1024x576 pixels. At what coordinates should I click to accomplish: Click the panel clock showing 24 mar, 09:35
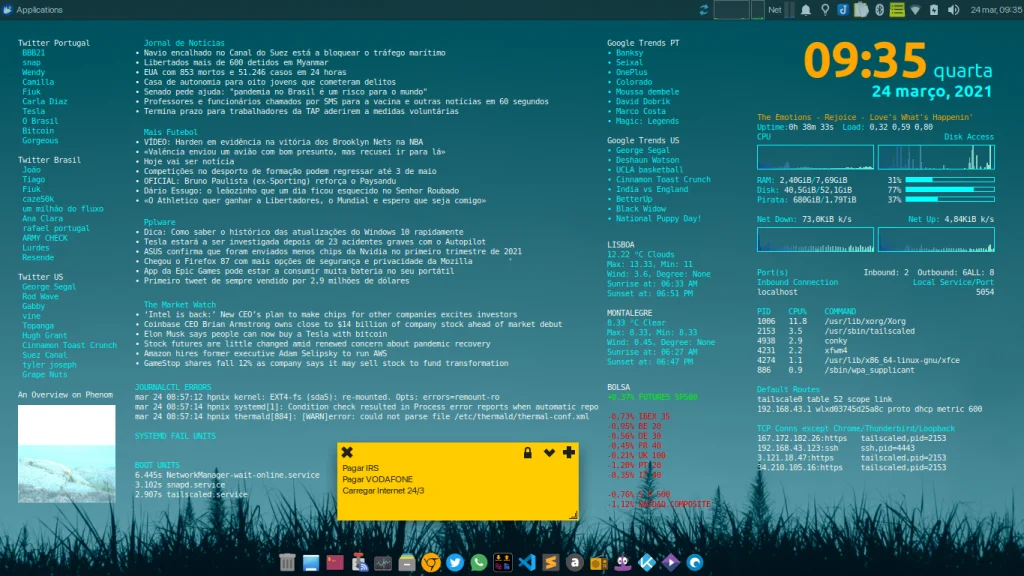996,10
